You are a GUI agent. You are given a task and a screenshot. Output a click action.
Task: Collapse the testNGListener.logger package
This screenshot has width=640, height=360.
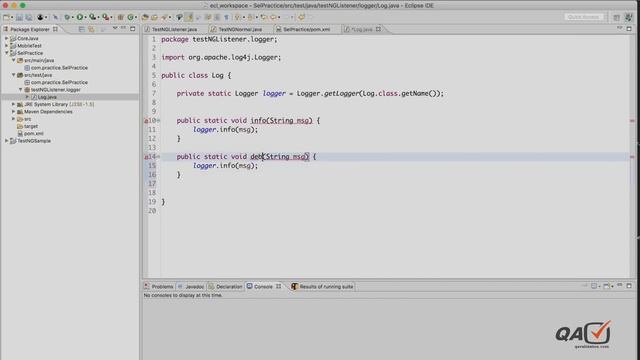click(x=20, y=89)
